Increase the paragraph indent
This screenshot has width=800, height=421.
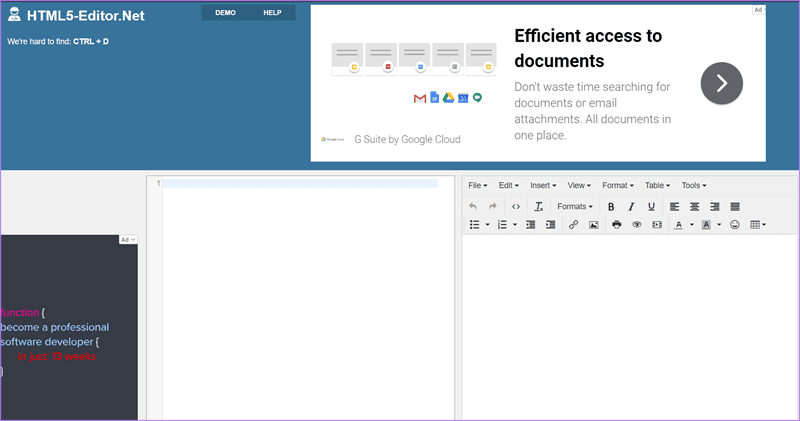[x=551, y=225]
